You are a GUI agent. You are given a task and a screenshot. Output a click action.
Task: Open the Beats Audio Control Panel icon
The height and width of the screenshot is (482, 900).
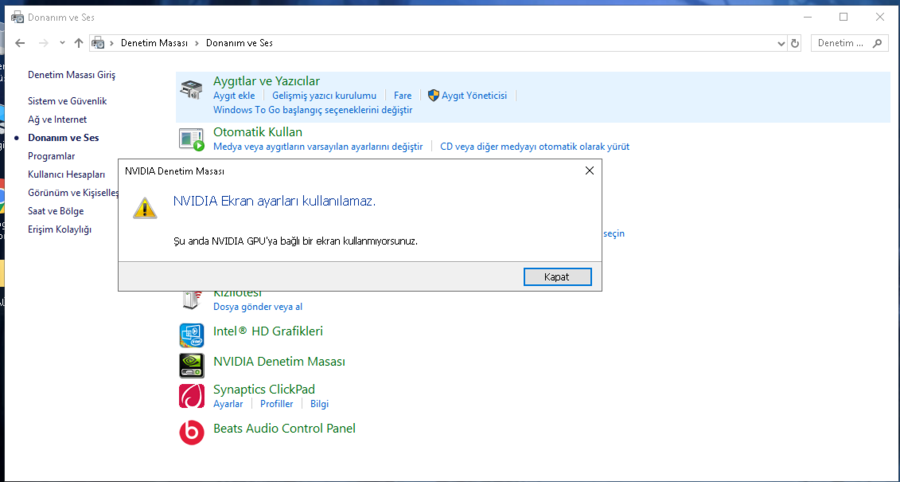click(x=191, y=432)
